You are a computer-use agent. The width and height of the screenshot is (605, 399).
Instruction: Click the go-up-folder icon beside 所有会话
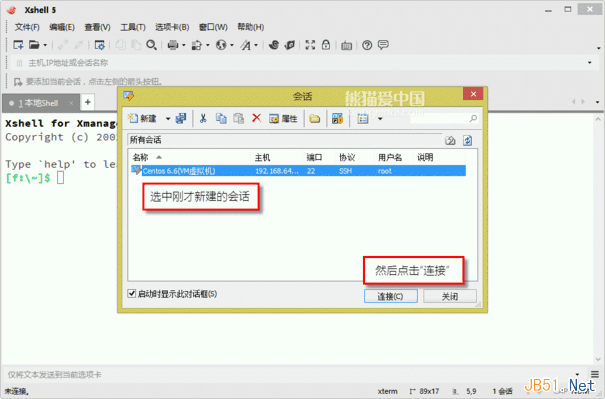(450, 140)
